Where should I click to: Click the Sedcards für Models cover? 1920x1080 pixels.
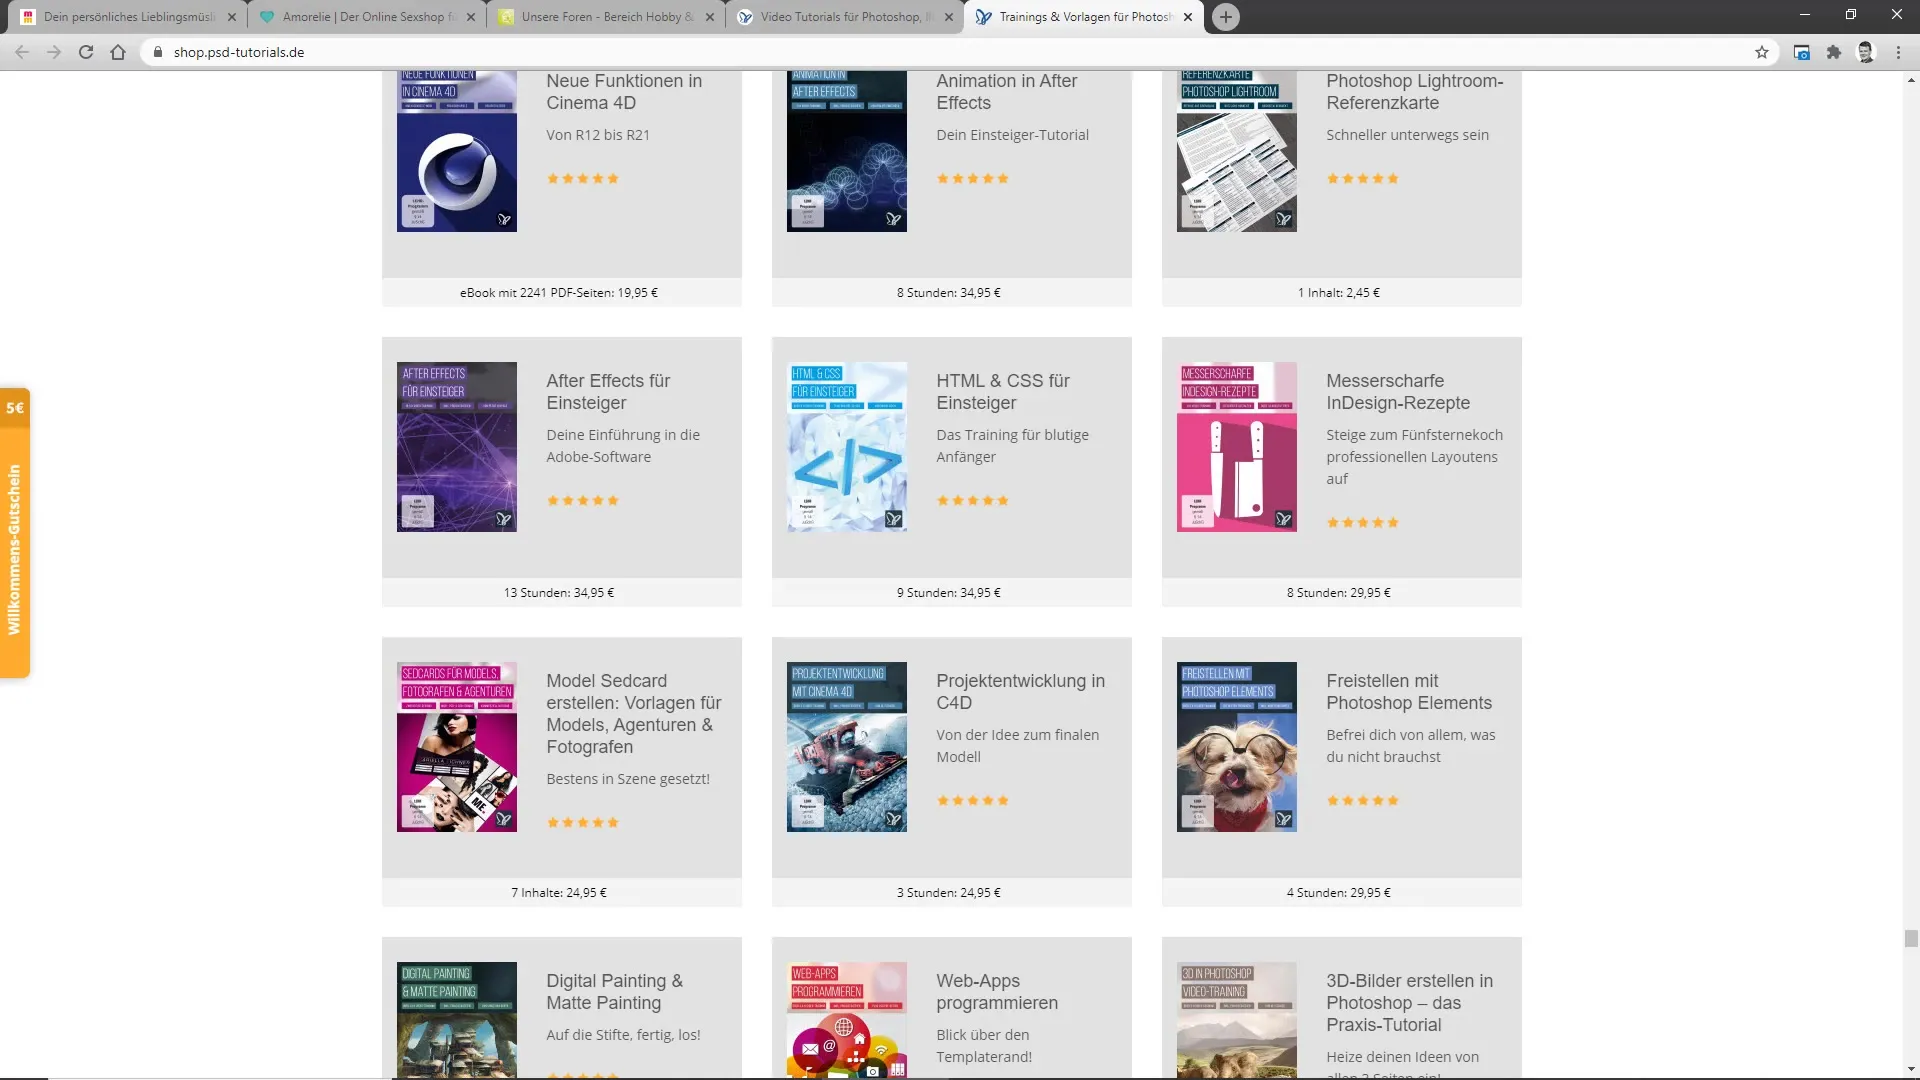click(456, 747)
